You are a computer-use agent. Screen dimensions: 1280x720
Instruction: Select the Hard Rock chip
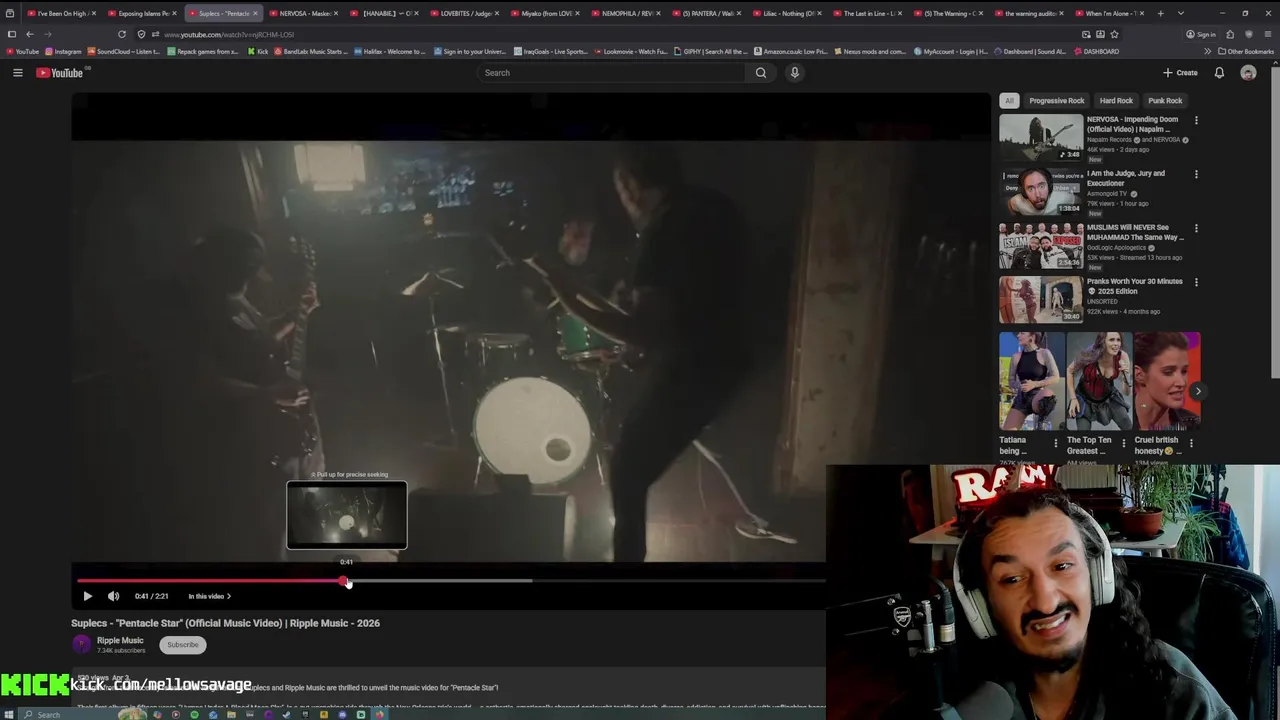[x=1116, y=100]
